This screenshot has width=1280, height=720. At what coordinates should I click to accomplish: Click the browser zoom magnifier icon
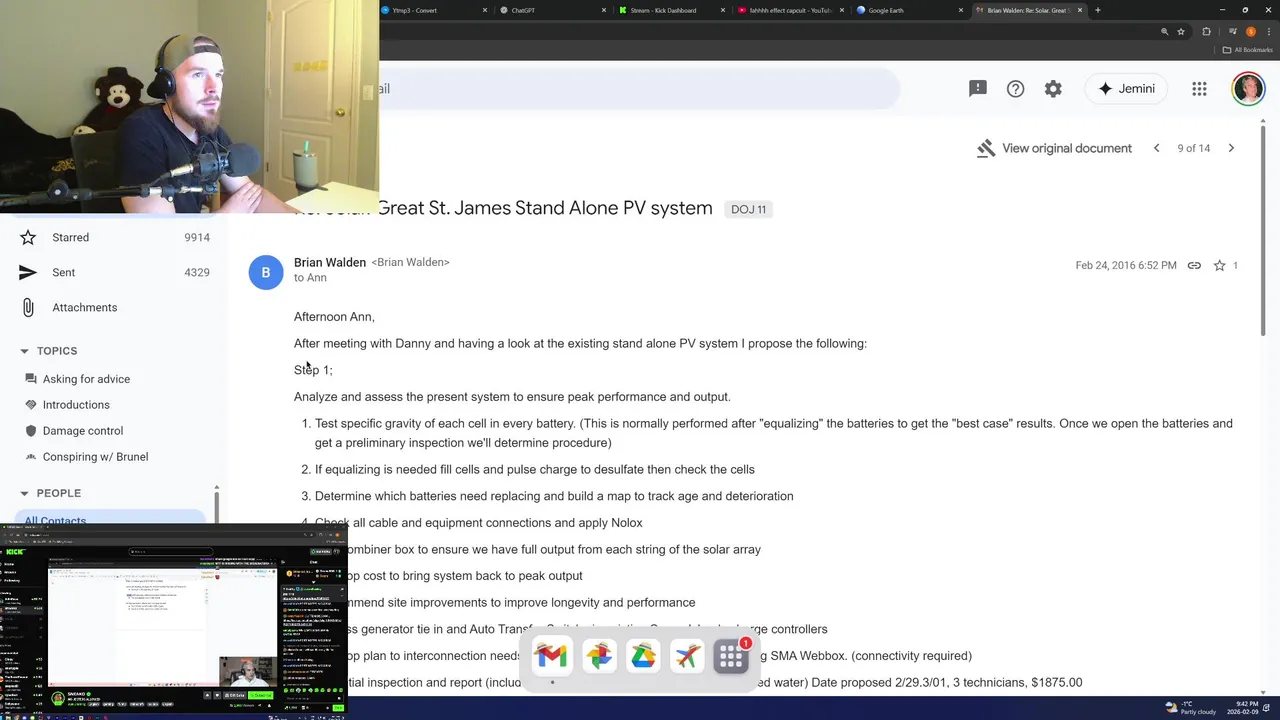point(1164,32)
